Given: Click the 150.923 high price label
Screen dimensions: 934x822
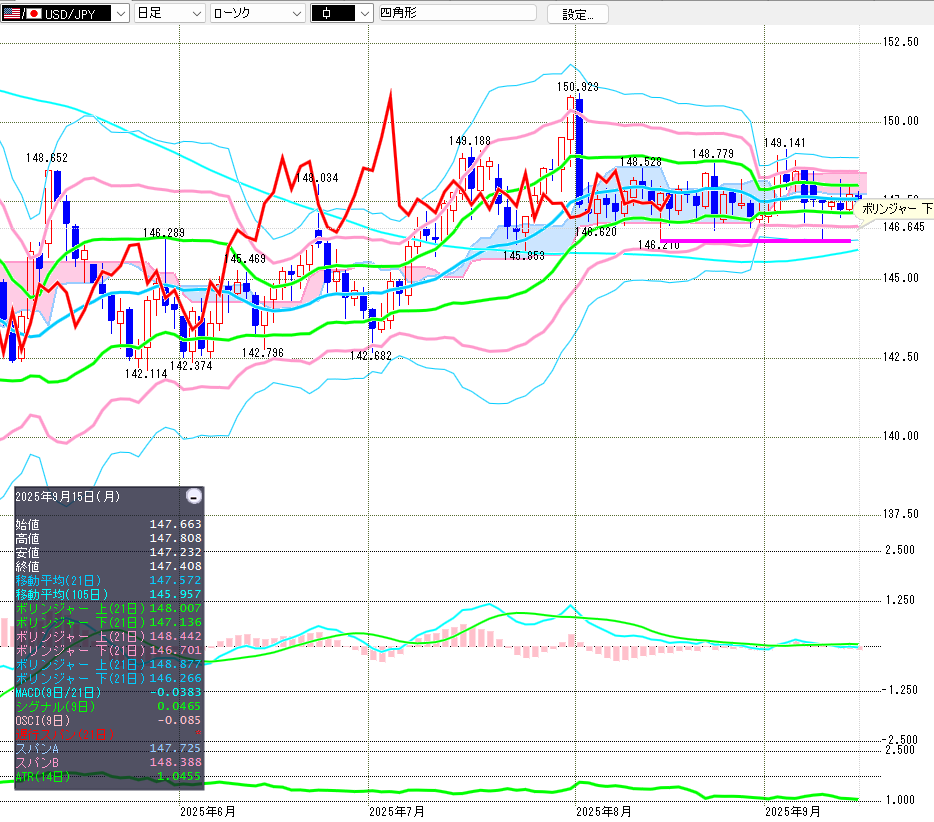Looking at the screenshot, I should (x=577, y=87).
